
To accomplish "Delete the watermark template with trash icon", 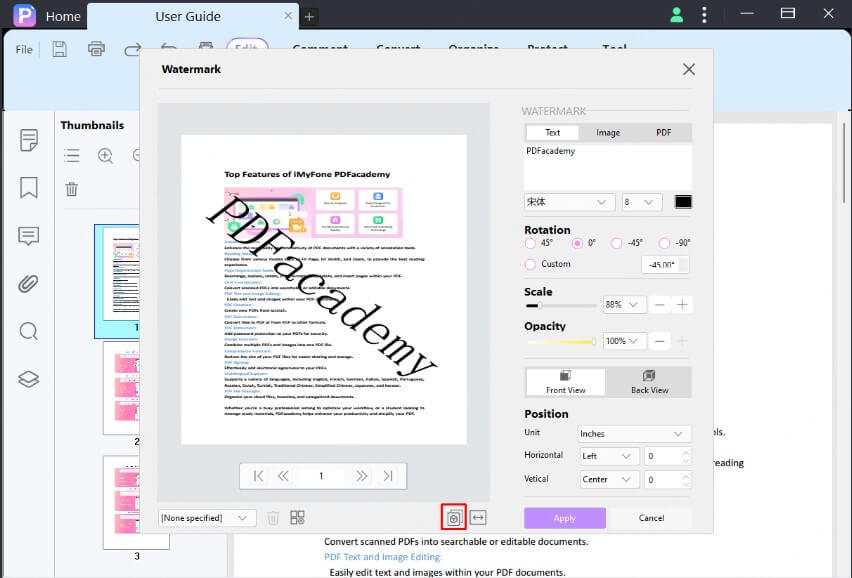I will 273,518.
